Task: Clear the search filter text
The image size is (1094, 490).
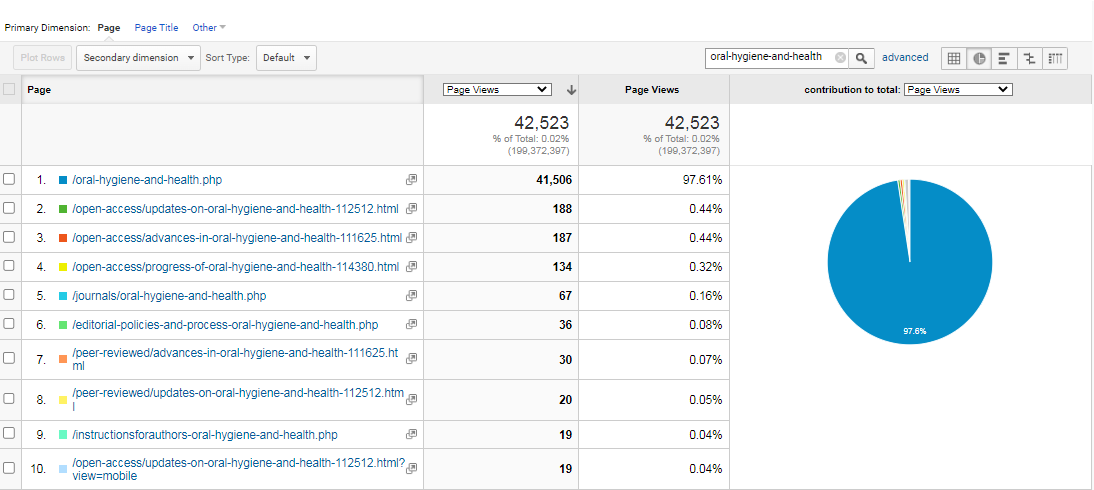Action: point(840,58)
